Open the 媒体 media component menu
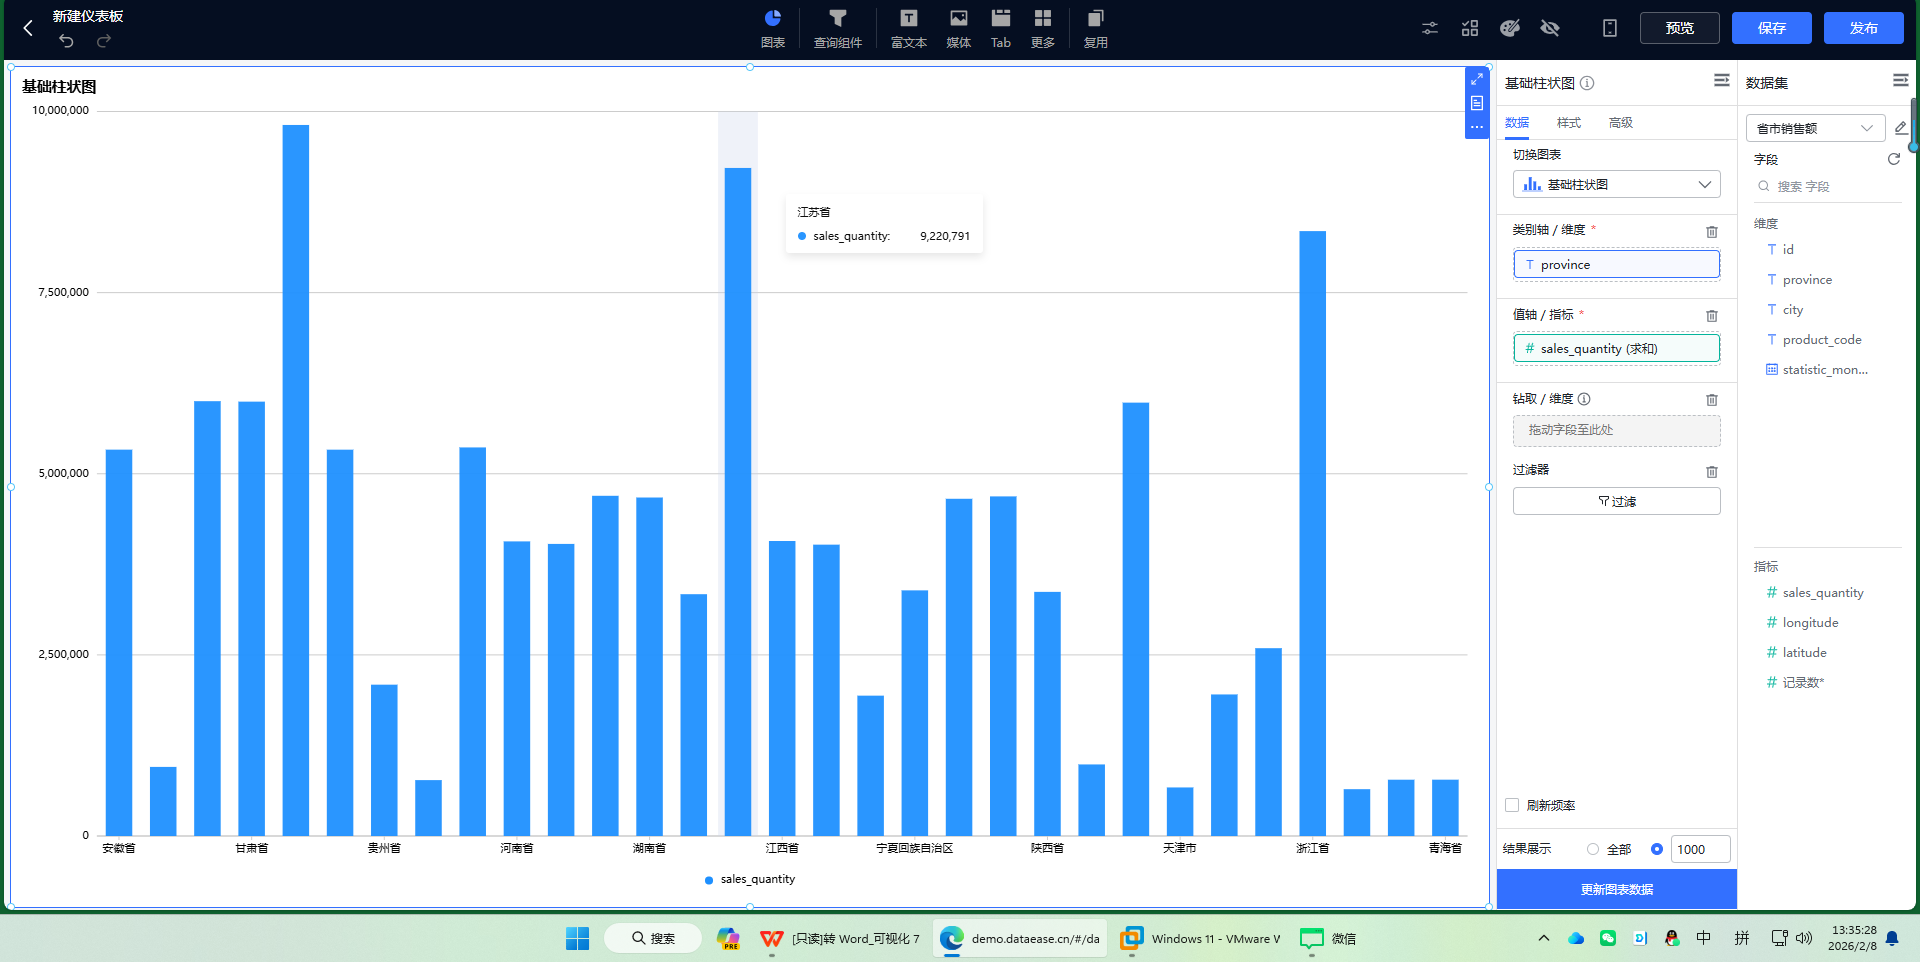 pos(959,28)
